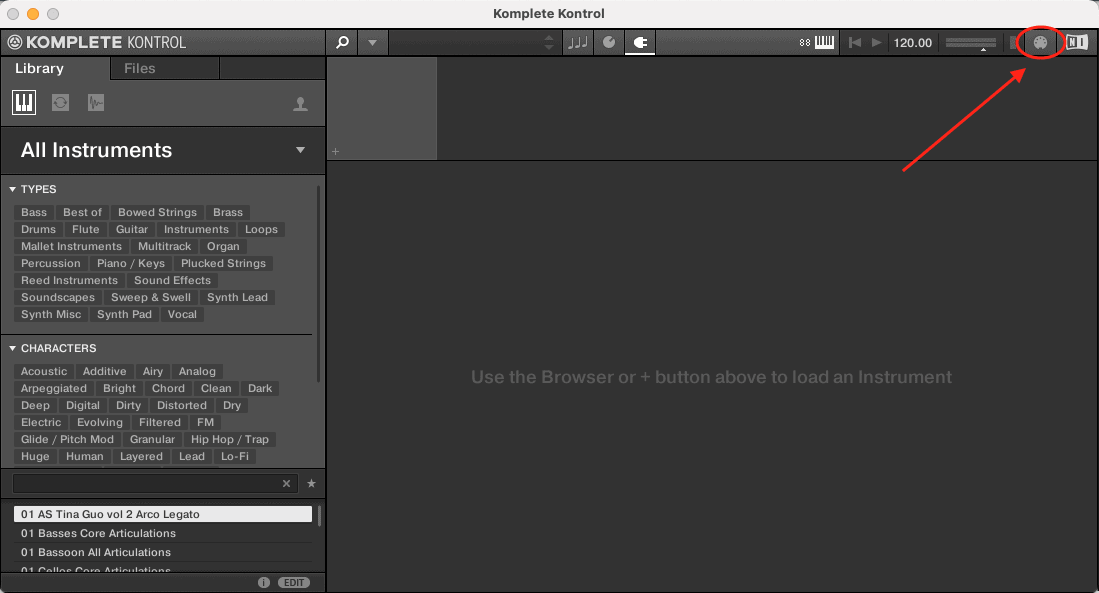Select the Guitar type tag
This screenshot has height=593, width=1099.
click(x=132, y=229)
